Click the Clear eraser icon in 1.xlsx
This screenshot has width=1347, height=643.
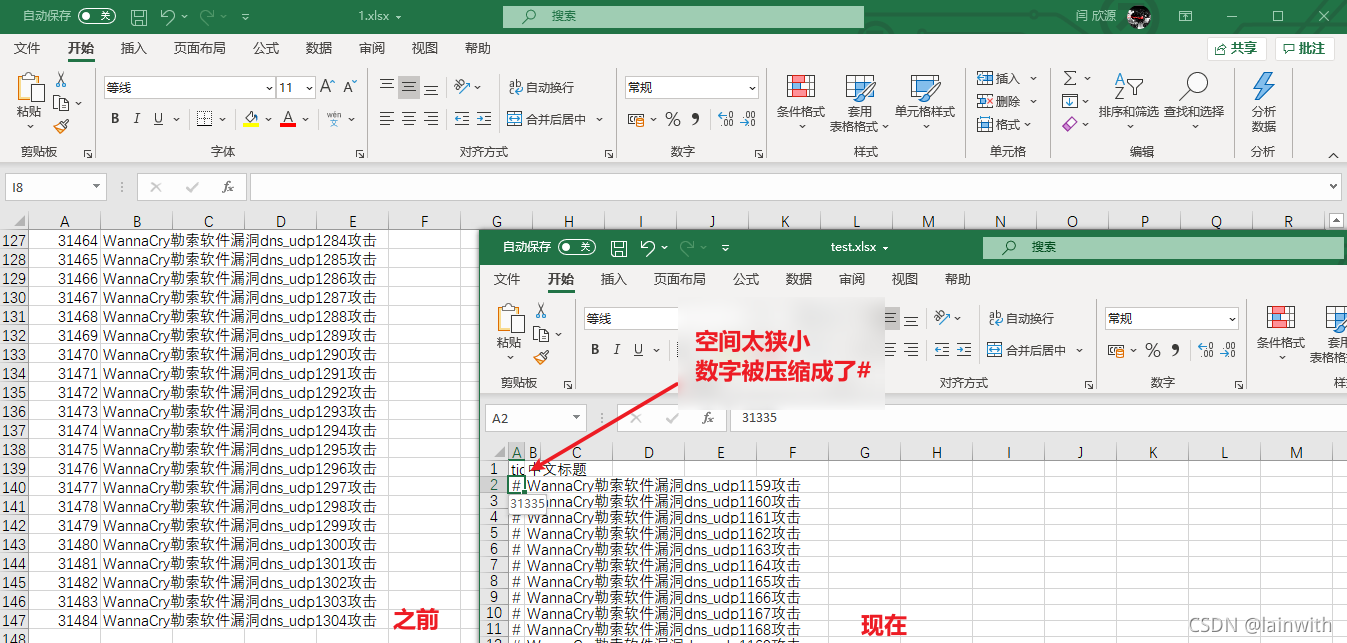pos(1070,124)
